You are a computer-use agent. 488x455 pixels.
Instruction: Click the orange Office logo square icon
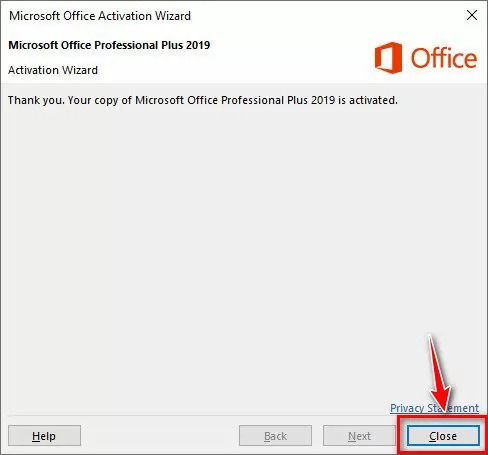388,58
